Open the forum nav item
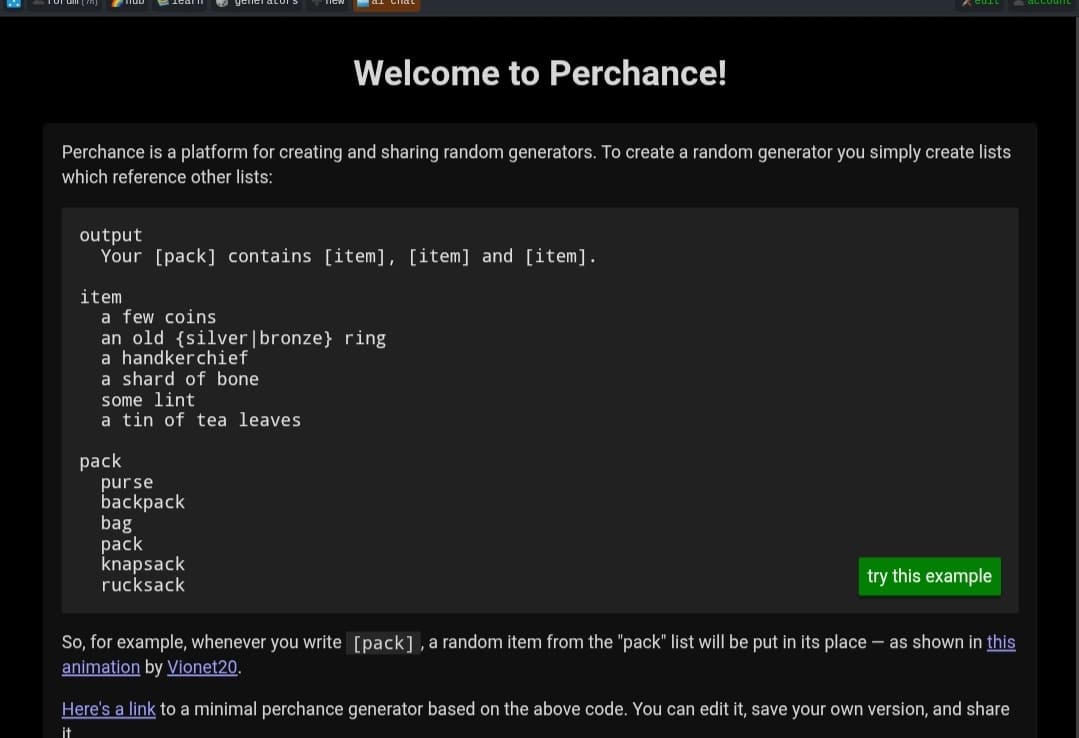Screen dimensions: 1079x738 (66, 3)
